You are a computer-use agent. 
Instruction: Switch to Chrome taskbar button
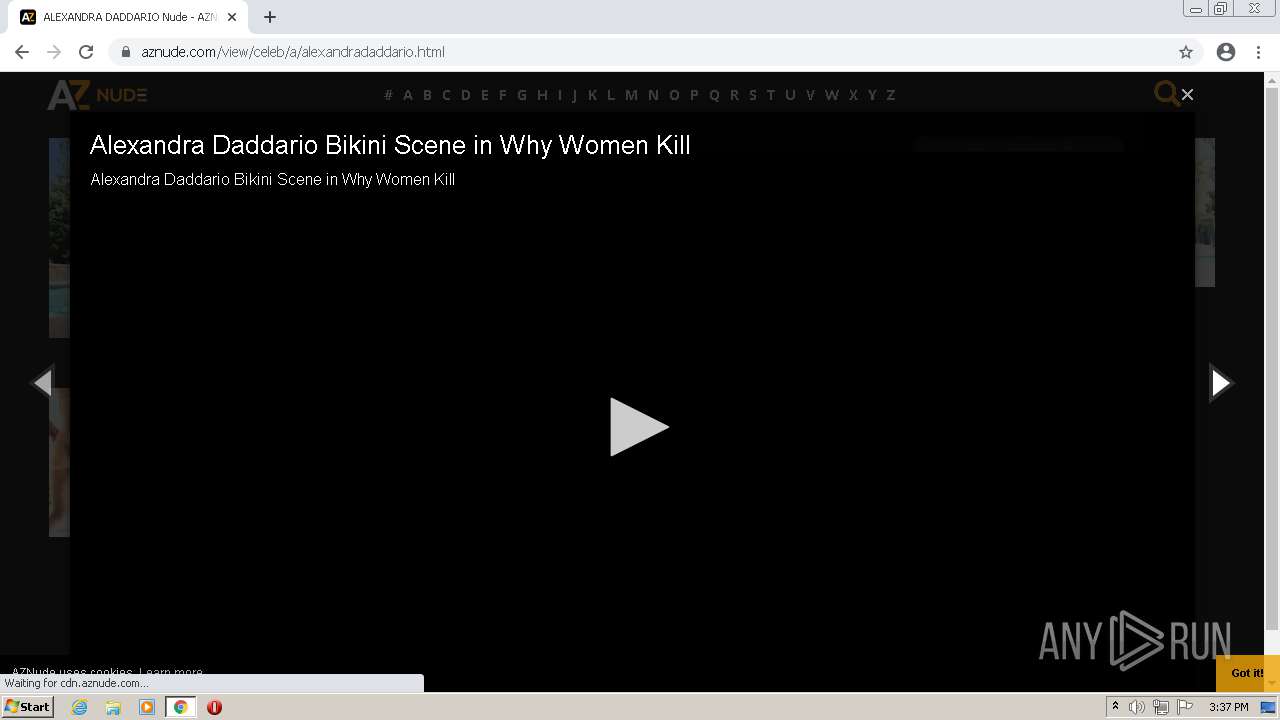coord(180,707)
